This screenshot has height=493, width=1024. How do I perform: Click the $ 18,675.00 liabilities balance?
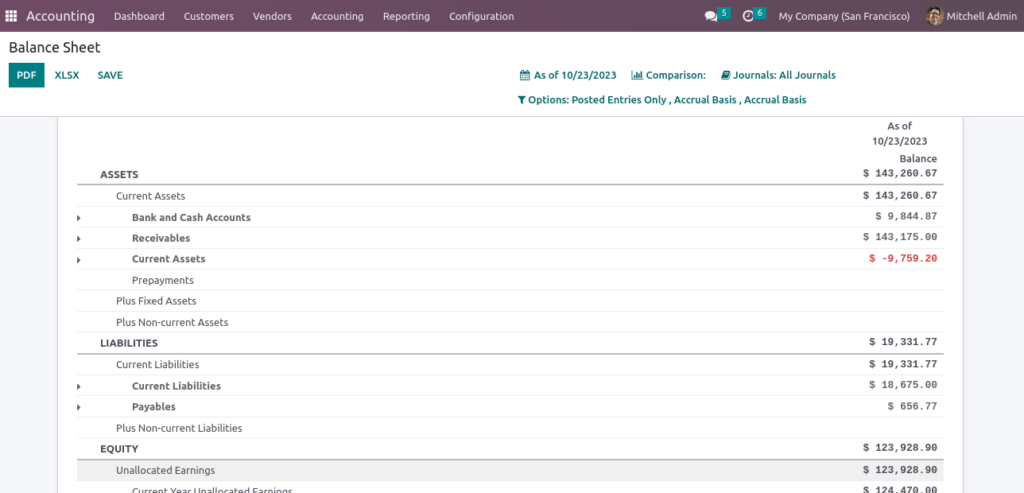click(903, 385)
